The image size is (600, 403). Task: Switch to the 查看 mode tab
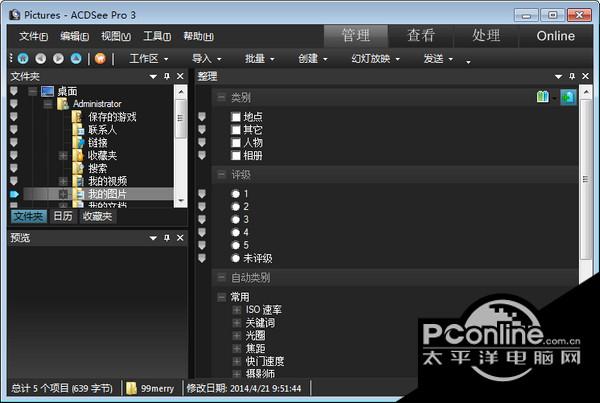click(x=421, y=36)
